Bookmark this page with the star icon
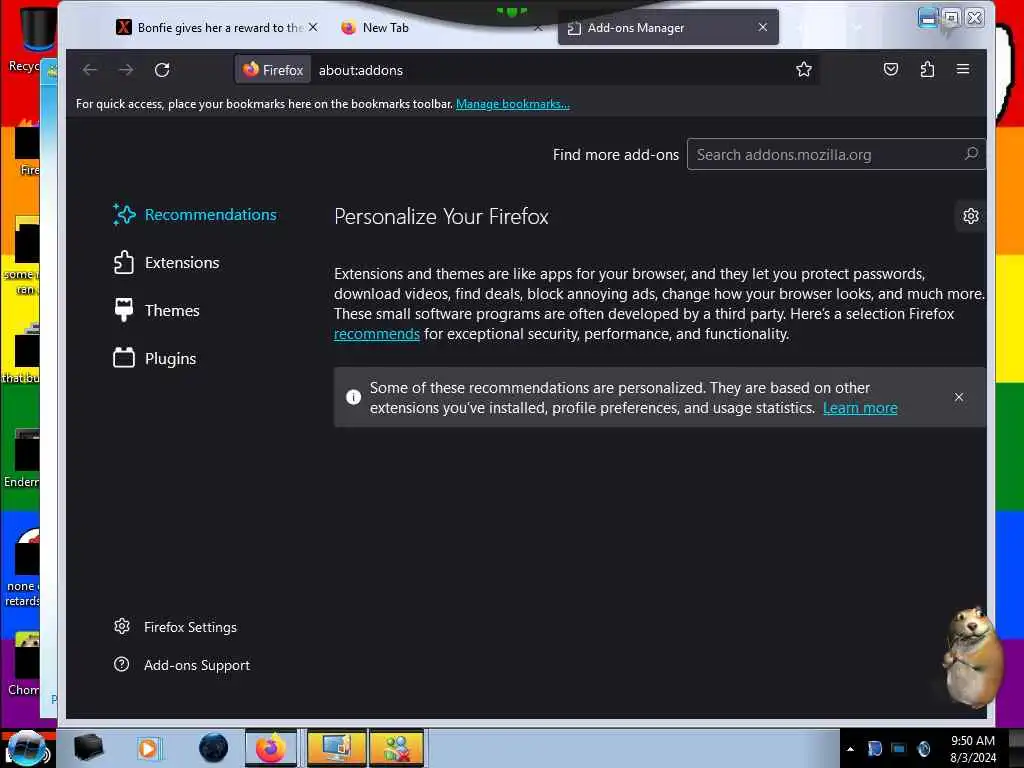The height and width of the screenshot is (768, 1024). click(x=804, y=69)
